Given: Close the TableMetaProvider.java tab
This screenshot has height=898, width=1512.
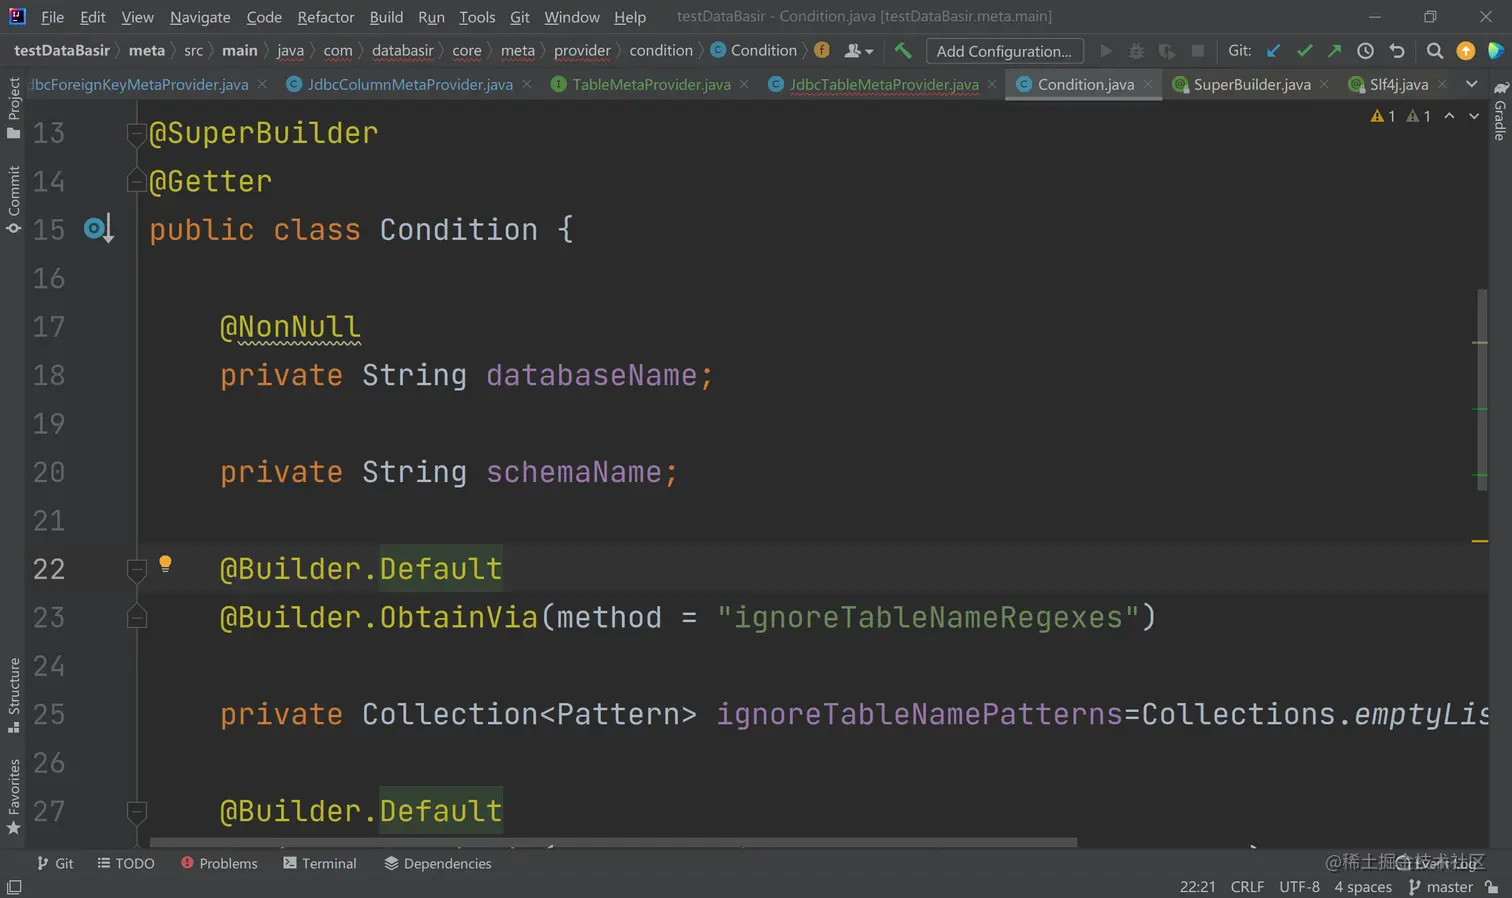Looking at the screenshot, I should (x=744, y=84).
